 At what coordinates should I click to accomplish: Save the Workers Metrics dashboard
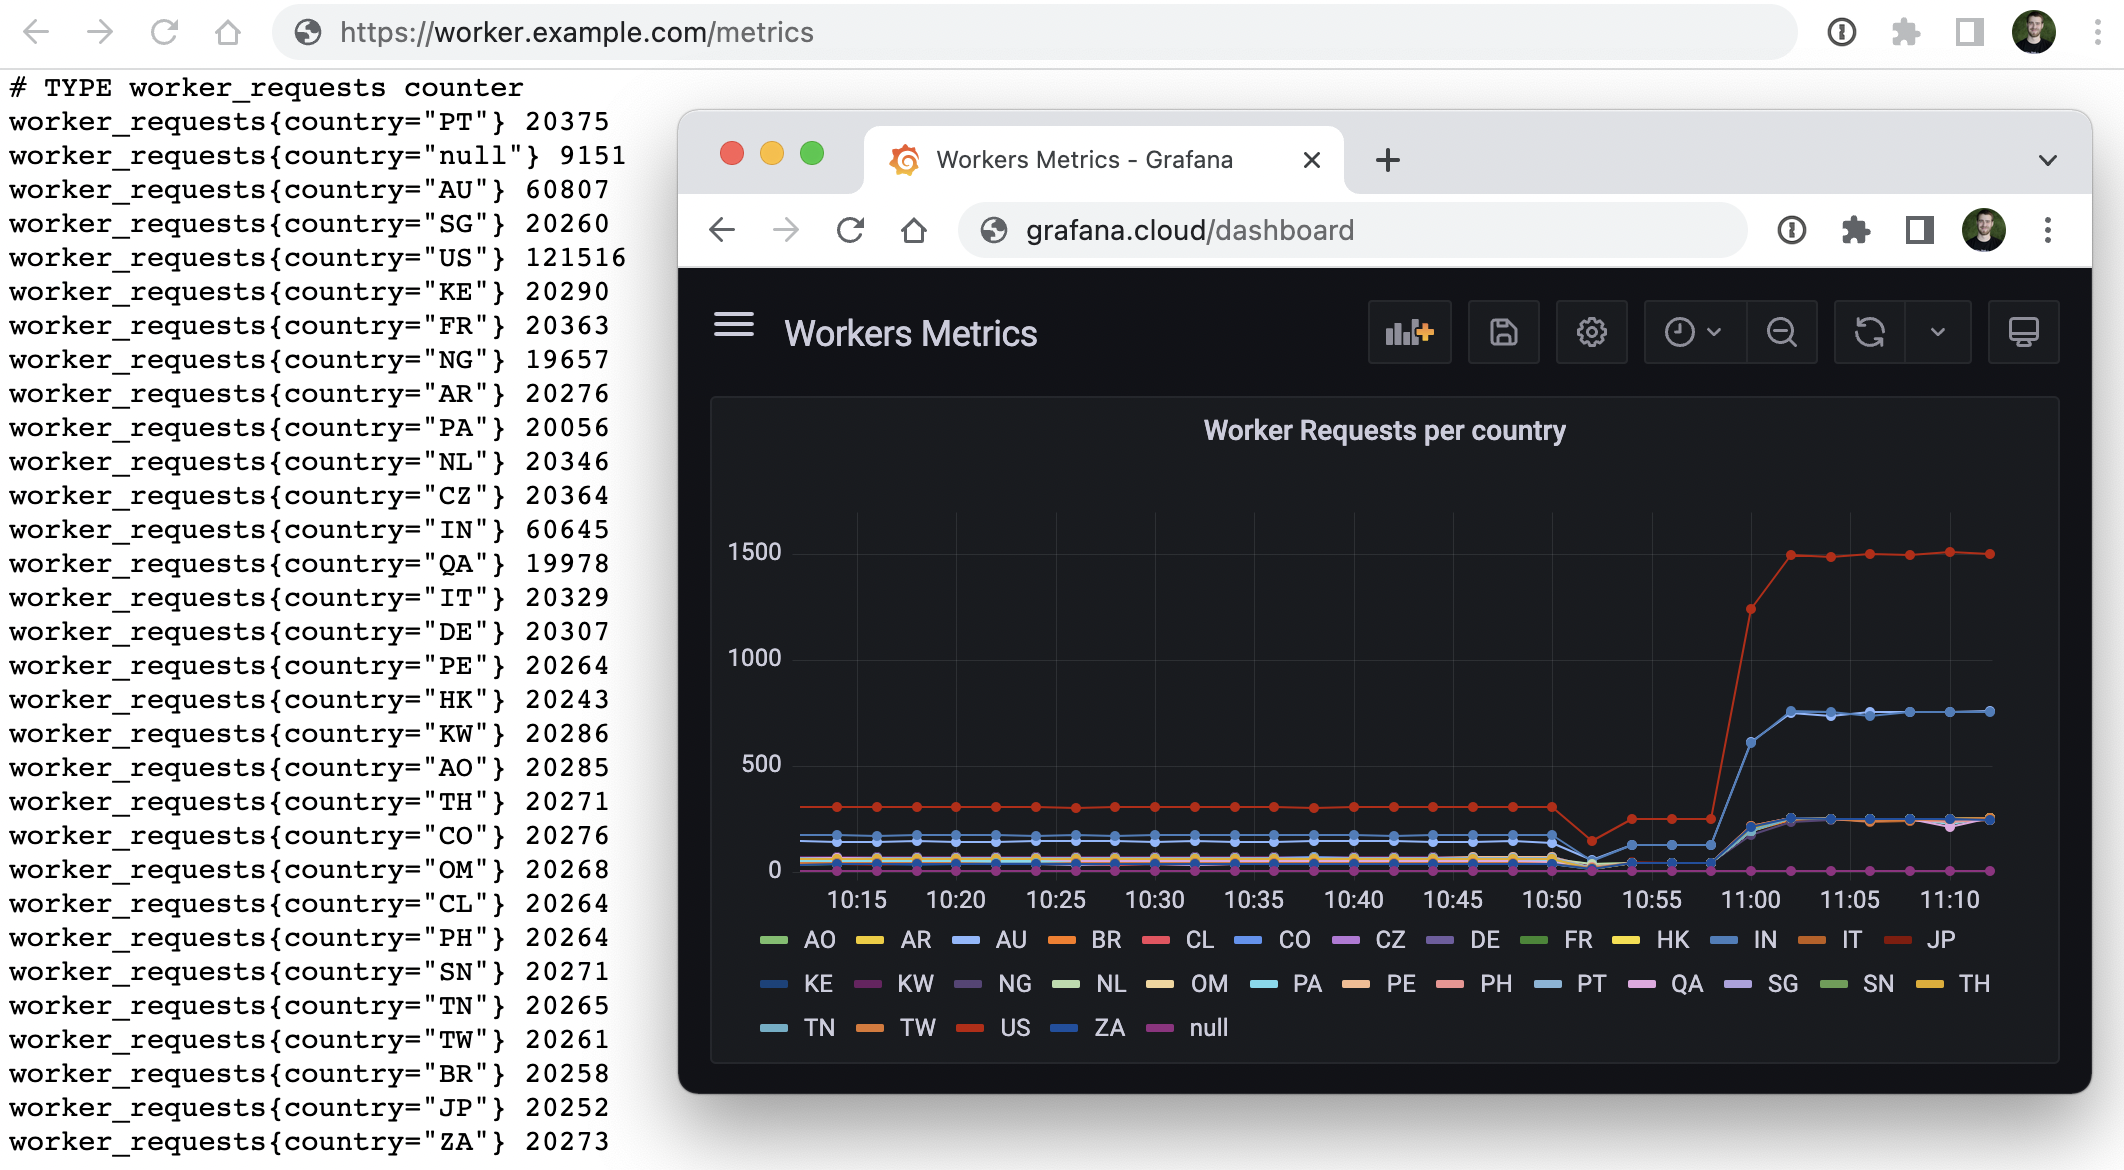1503,332
